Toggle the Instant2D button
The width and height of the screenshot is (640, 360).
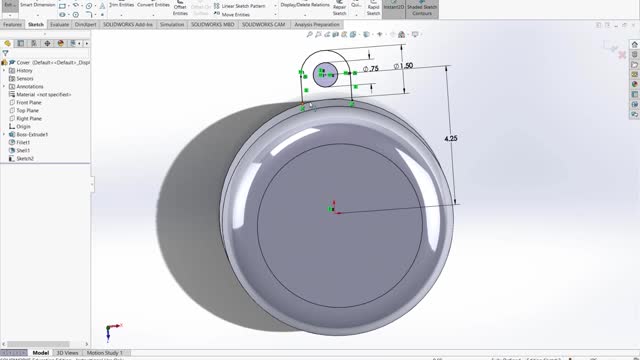coord(394,8)
